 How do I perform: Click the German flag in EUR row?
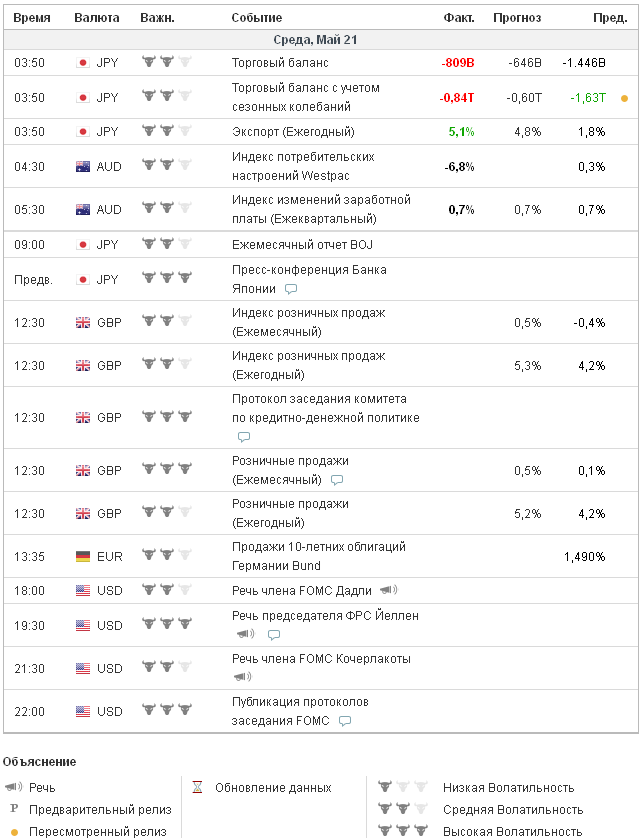coord(83,556)
